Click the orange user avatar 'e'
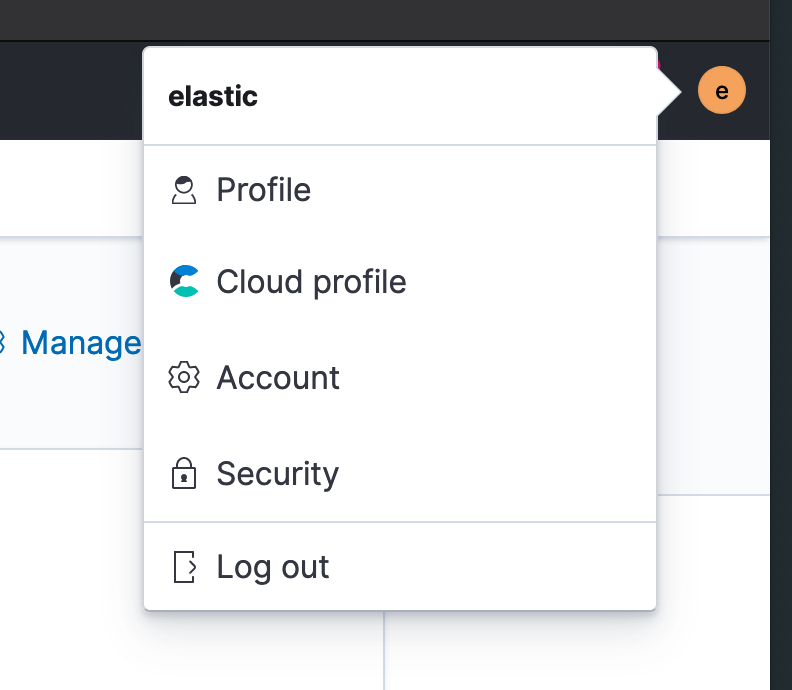 click(x=721, y=90)
